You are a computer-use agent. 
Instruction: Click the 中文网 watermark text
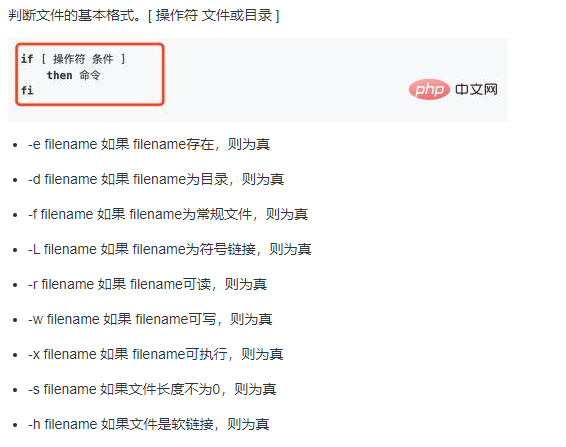476,89
